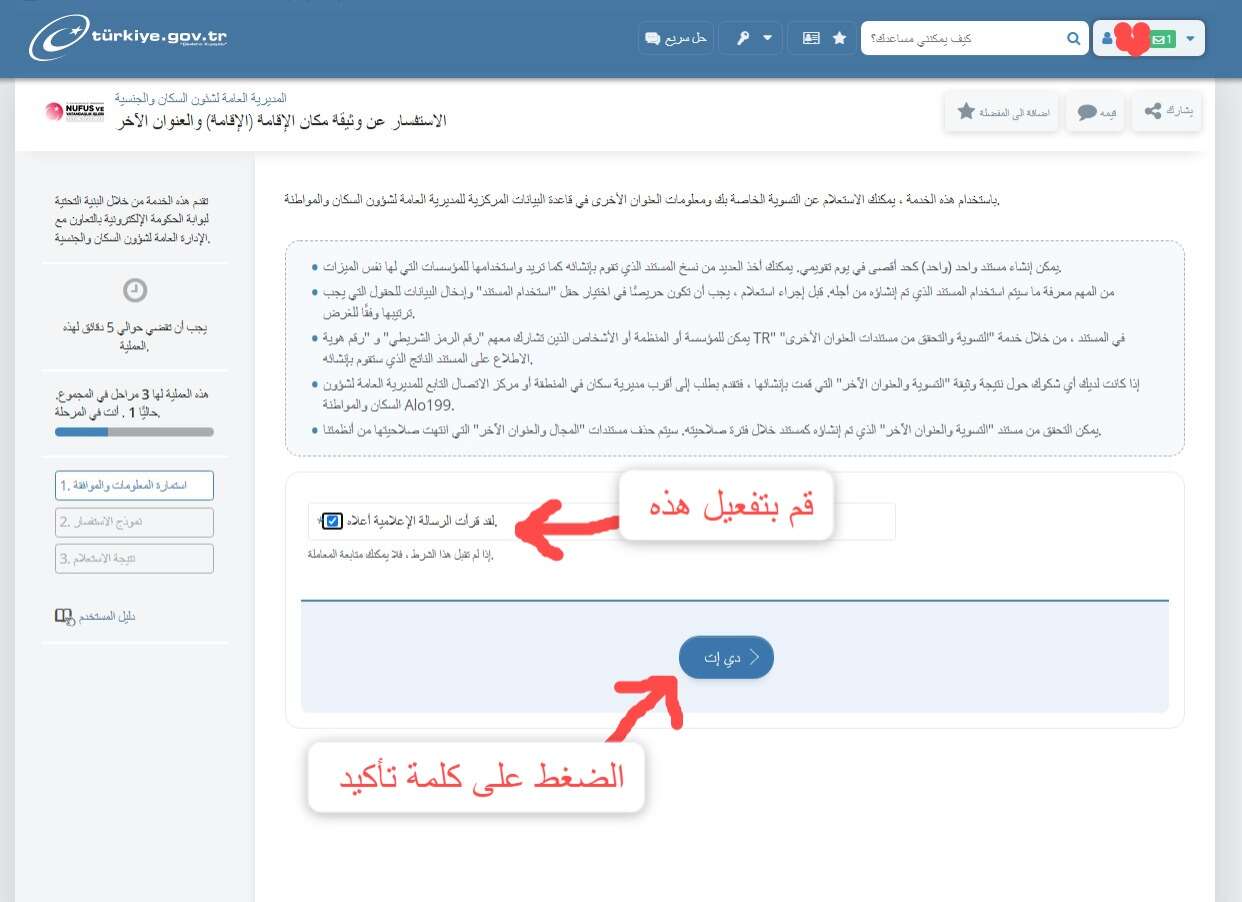Click the türkiye.gov.tr logo
The image size is (1242, 902).
[x=128, y=39]
